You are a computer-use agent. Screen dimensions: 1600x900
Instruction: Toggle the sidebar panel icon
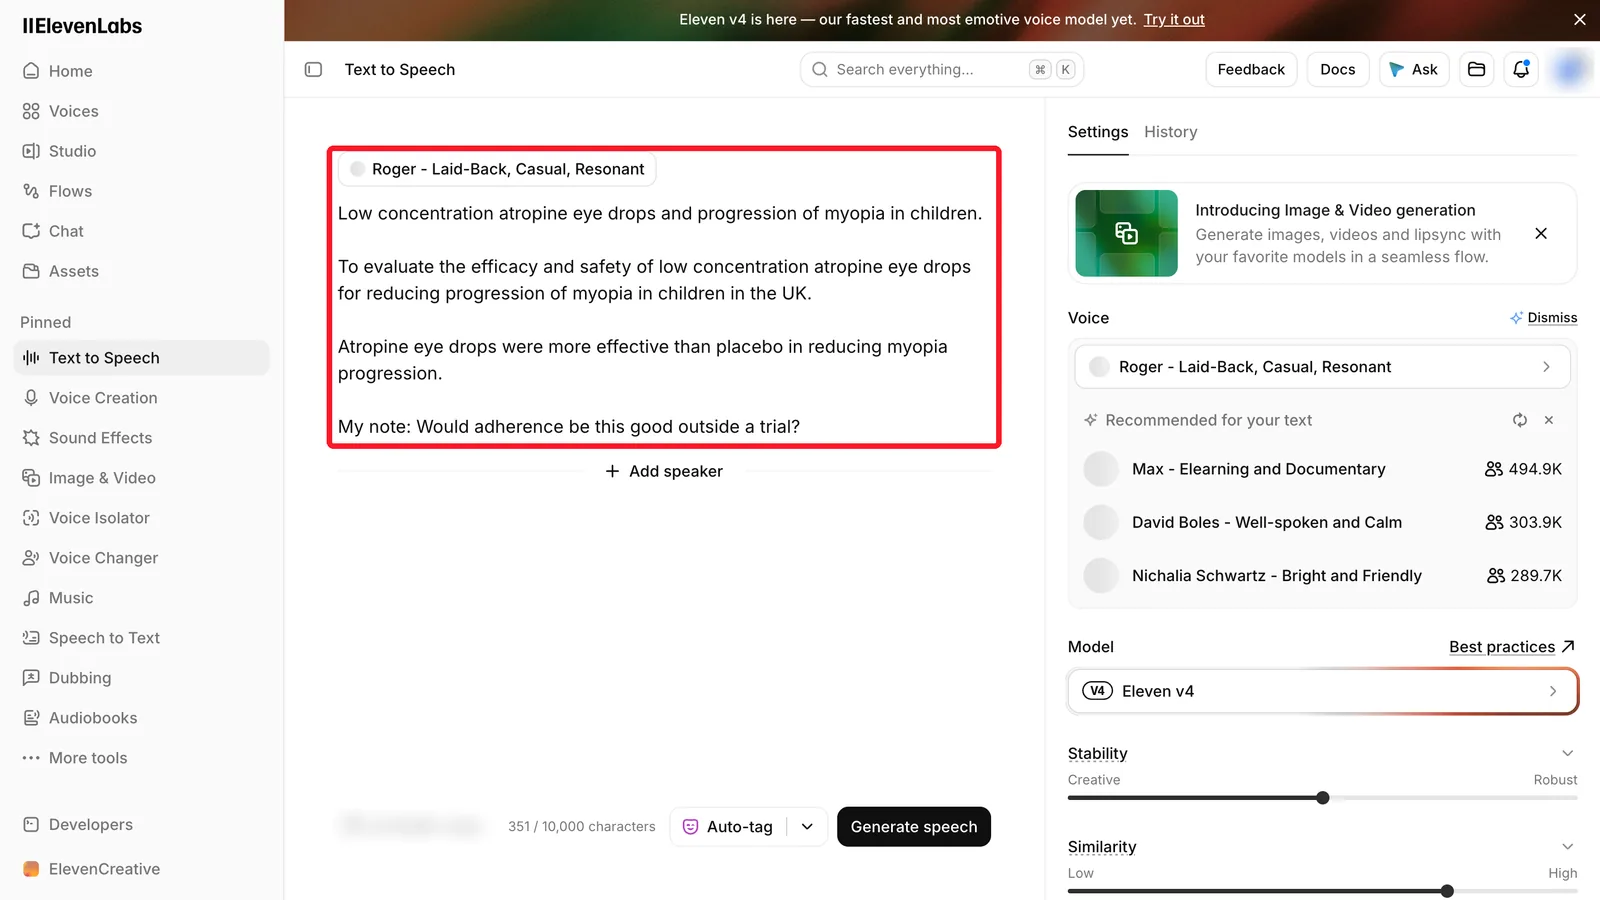coord(313,69)
